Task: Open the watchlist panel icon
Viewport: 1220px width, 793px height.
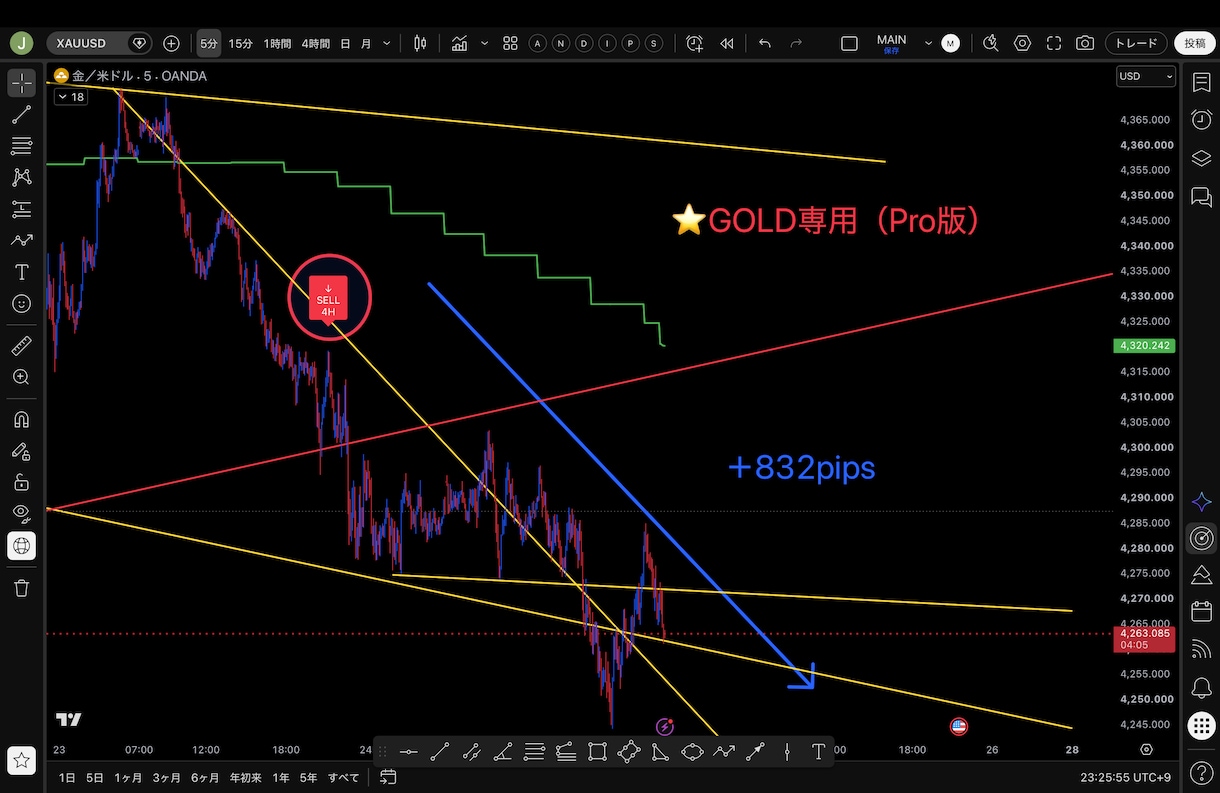Action: tap(1201, 83)
